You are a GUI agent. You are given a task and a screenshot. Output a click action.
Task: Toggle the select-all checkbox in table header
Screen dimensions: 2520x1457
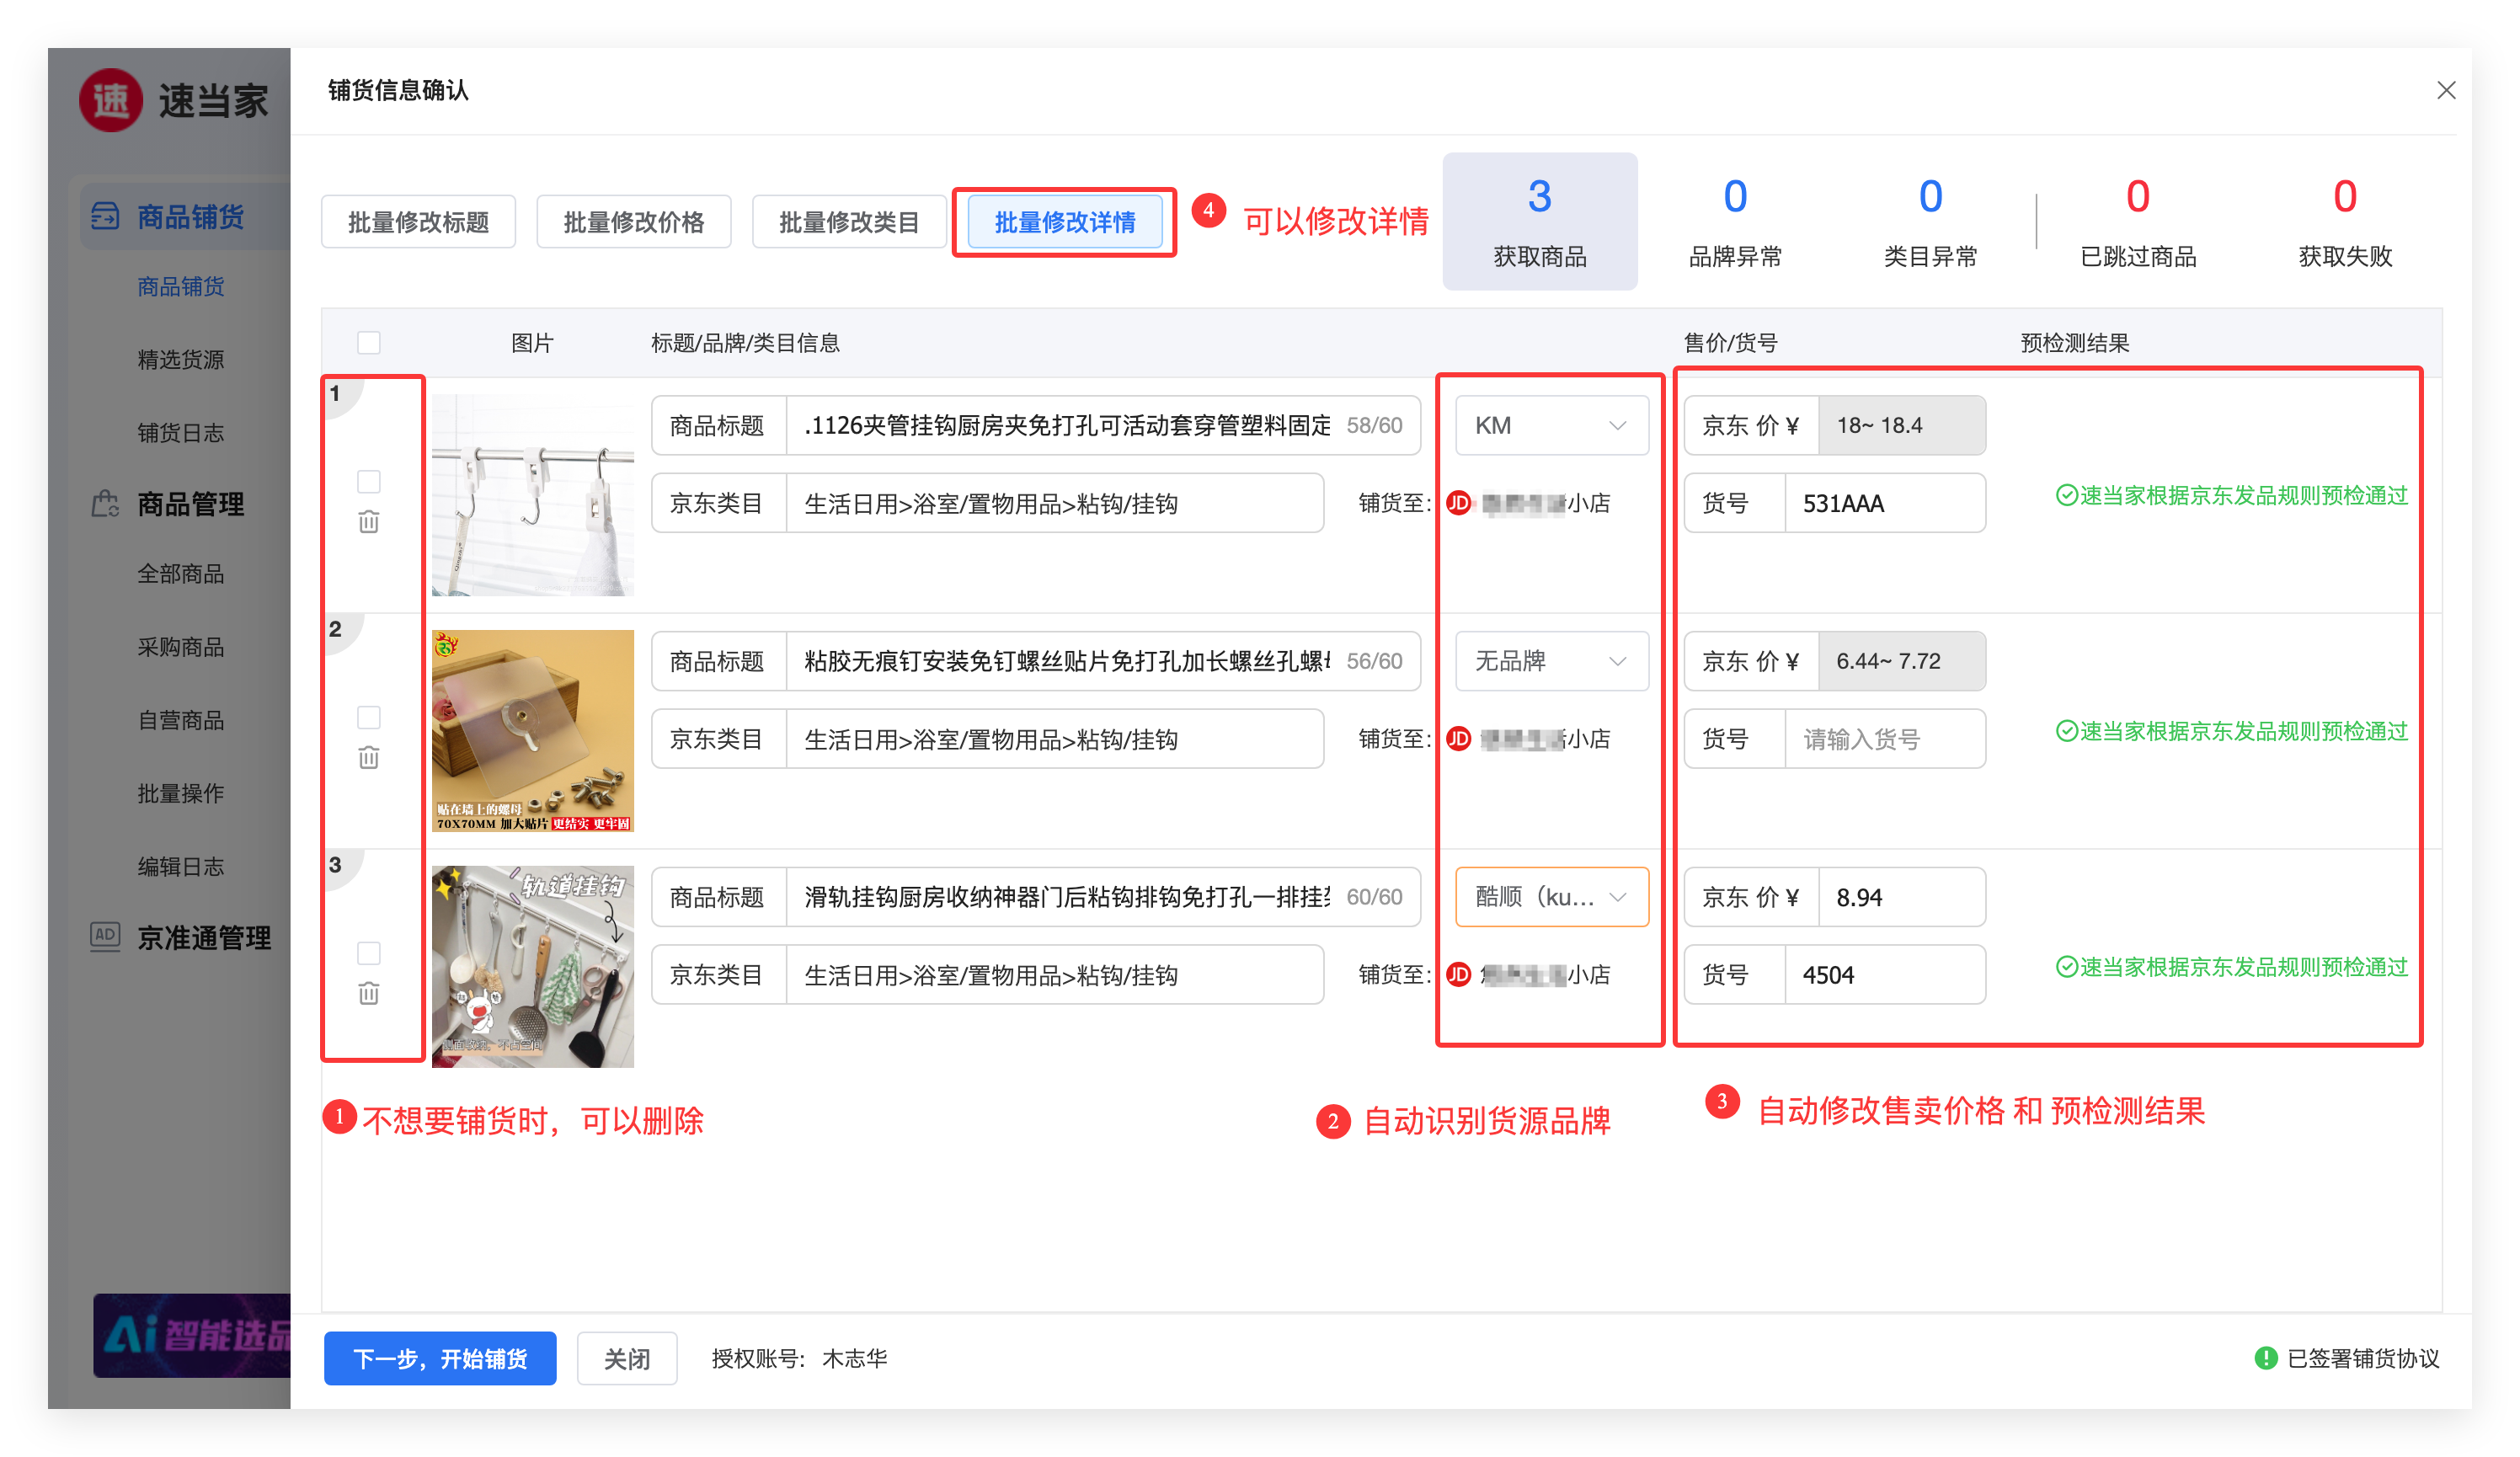tap(368, 343)
